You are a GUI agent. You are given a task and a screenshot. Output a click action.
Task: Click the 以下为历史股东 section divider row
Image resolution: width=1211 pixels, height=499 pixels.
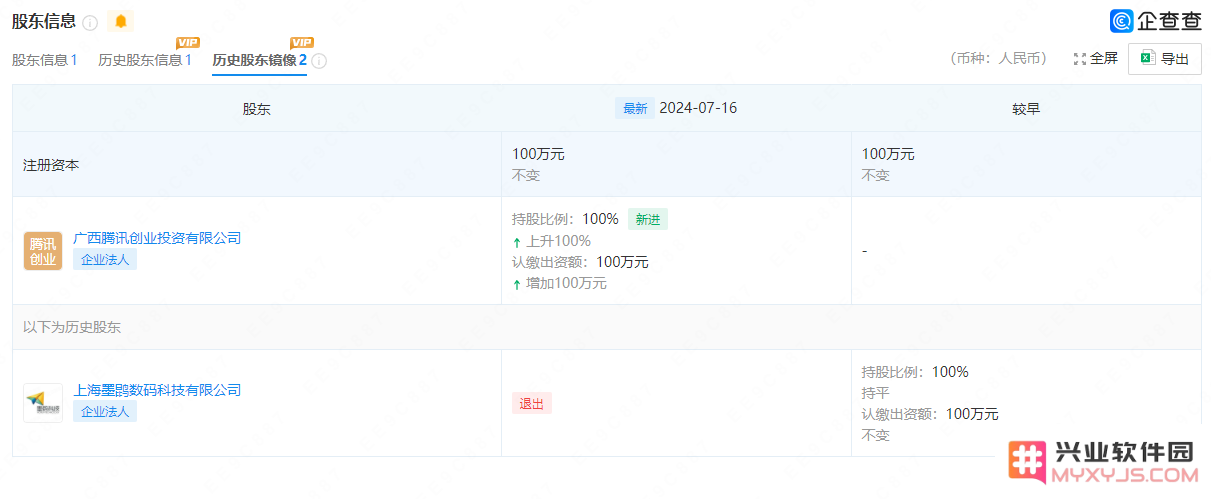tap(606, 327)
